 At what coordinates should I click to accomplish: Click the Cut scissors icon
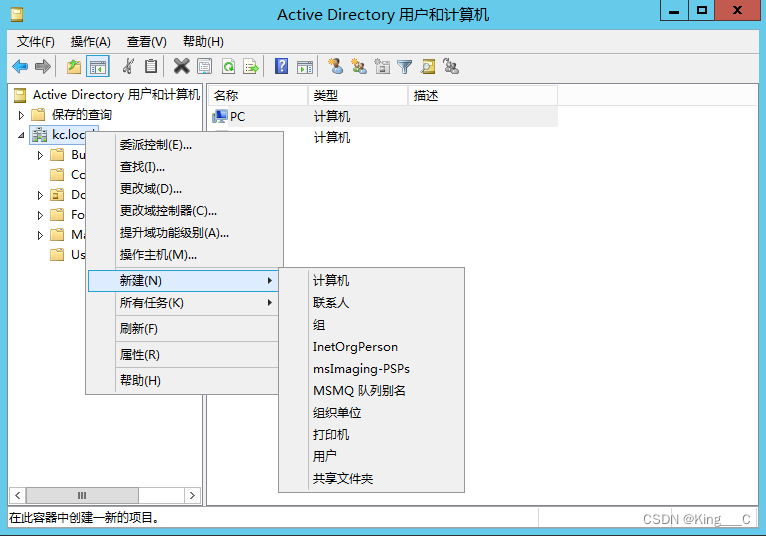pyautogui.click(x=128, y=66)
